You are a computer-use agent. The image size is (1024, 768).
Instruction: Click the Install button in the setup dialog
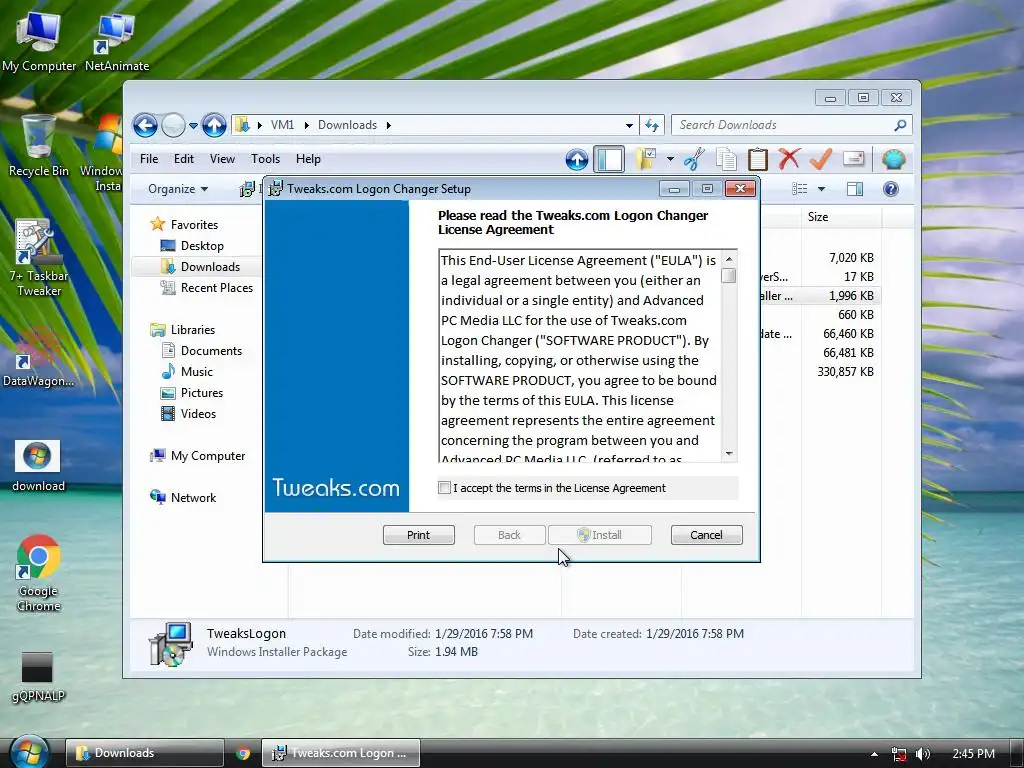(600, 535)
